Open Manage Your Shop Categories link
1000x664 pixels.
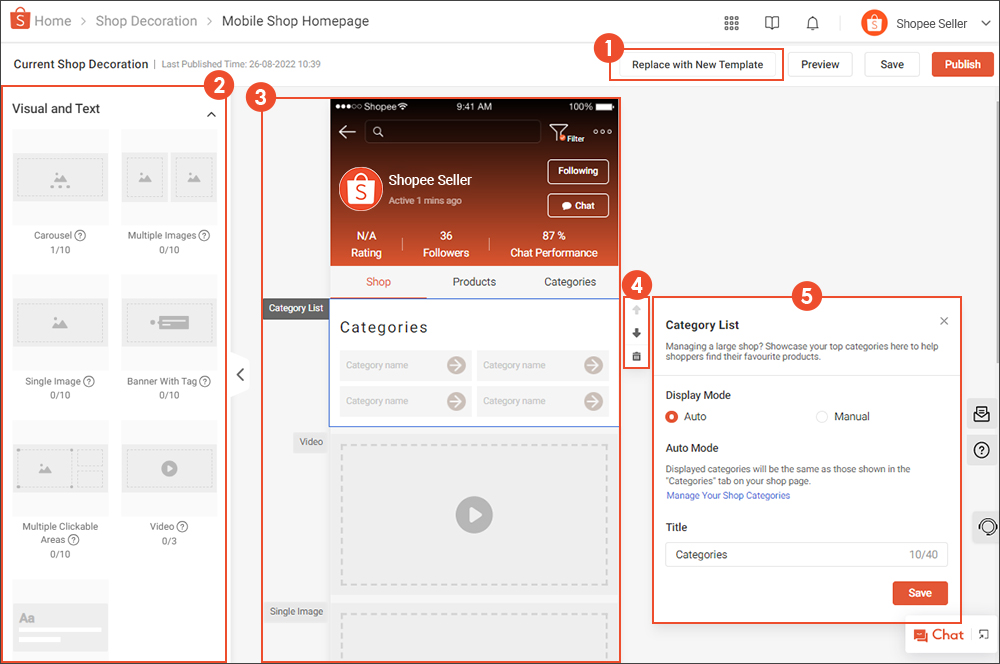pos(727,495)
